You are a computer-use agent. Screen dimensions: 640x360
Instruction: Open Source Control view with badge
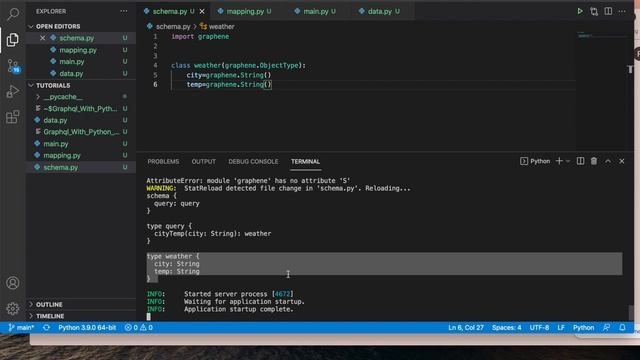13,66
